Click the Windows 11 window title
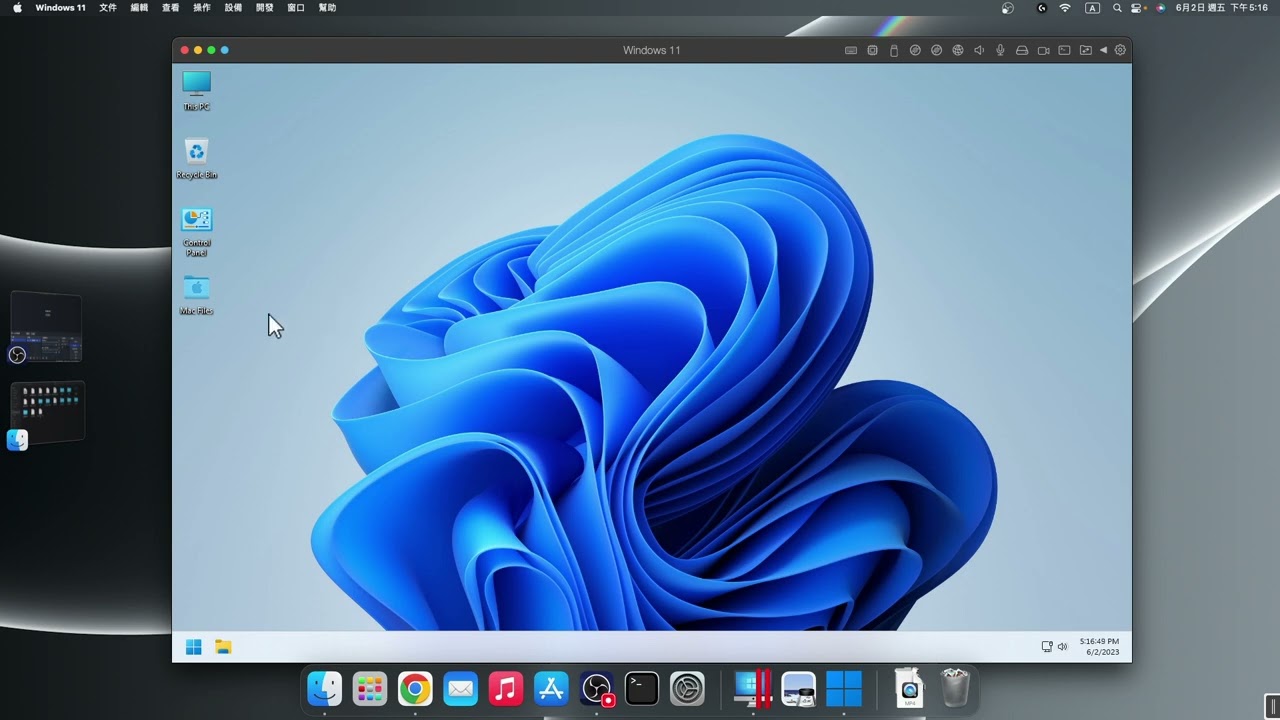 pos(651,50)
